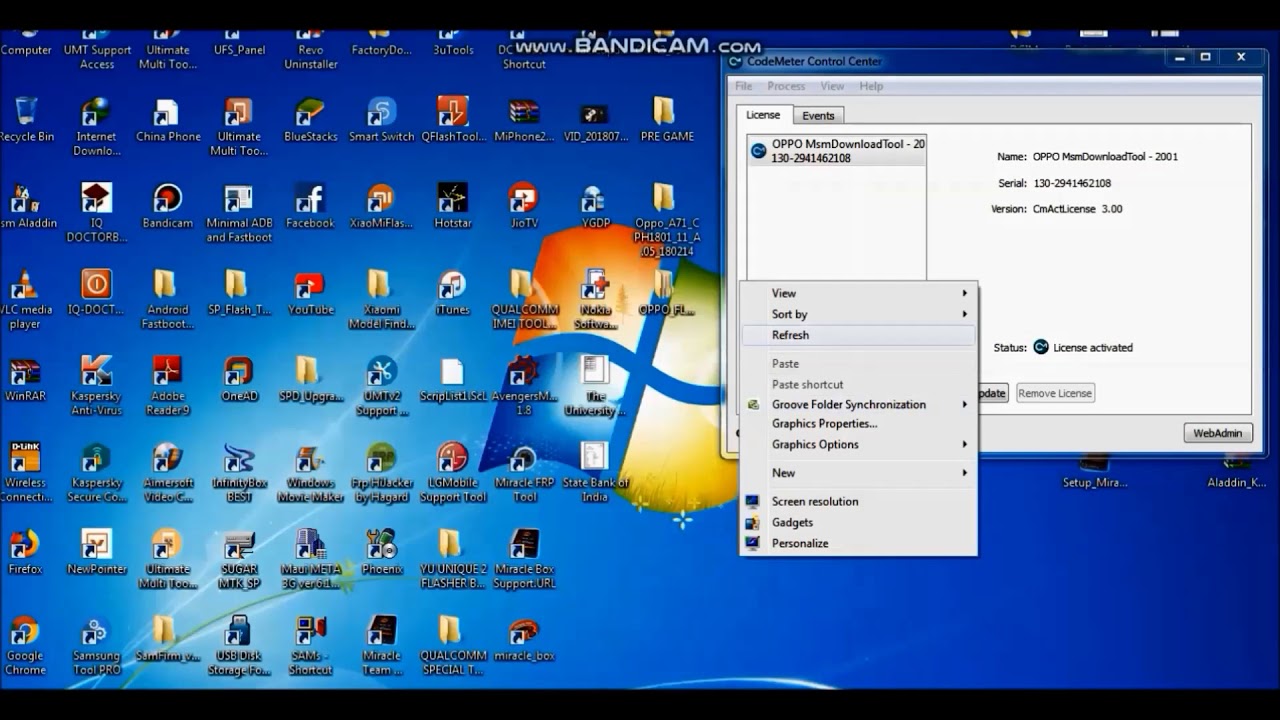Viewport: 1280px width, 720px height.
Task: Expand Groove Folder Synchronization submenu
Action: coord(857,404)
